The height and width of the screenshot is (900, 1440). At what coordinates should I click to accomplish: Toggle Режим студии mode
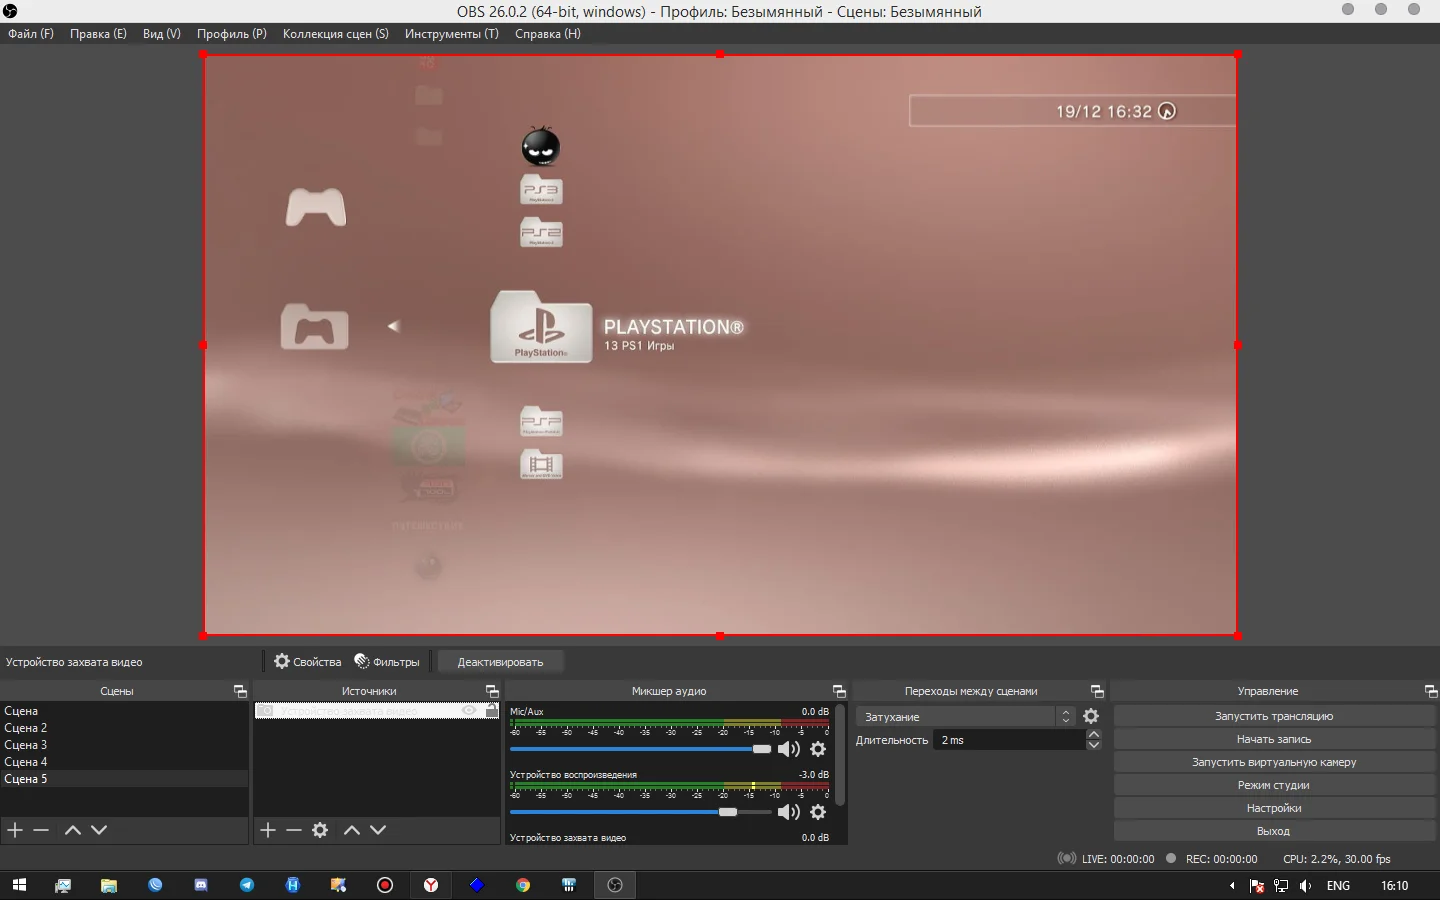click(1274, 785)
